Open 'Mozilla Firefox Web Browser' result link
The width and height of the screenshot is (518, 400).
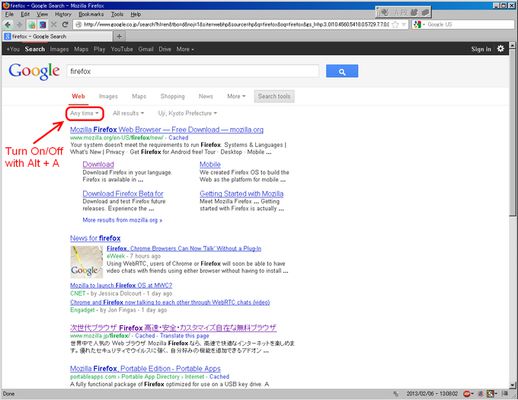point(167,130)
